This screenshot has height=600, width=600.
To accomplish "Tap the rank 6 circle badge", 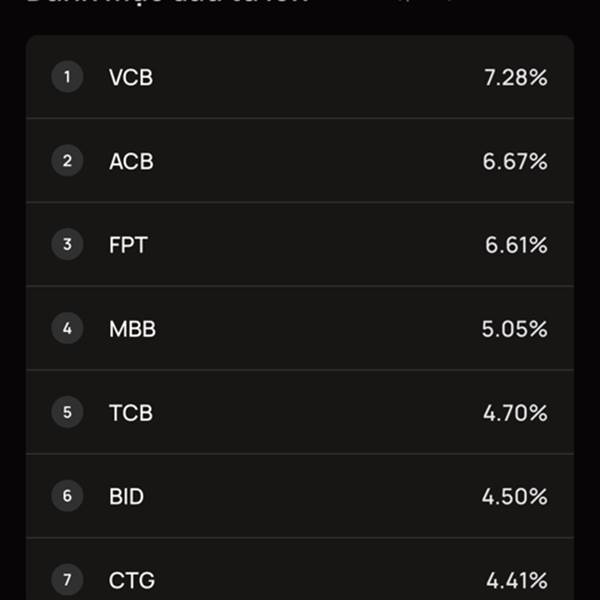I will click(x=67, y=496).
